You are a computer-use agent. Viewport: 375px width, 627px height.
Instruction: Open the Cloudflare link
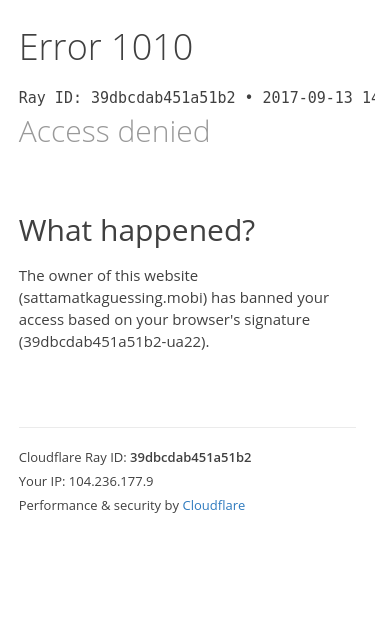point(213,505)
